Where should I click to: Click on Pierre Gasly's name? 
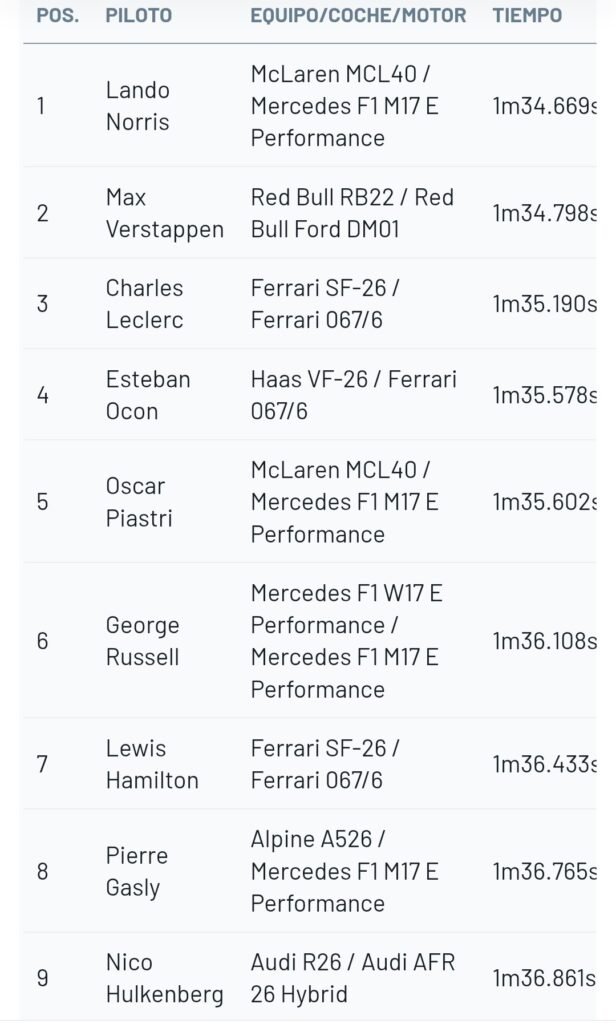[137, 871]
